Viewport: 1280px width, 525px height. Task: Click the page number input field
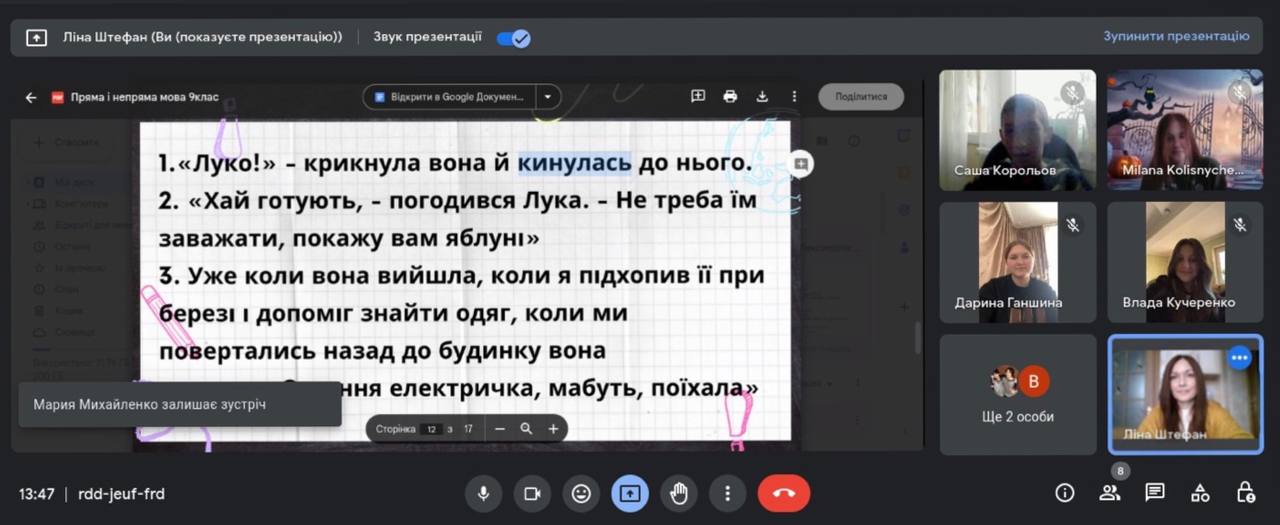(x=431, y=429)
